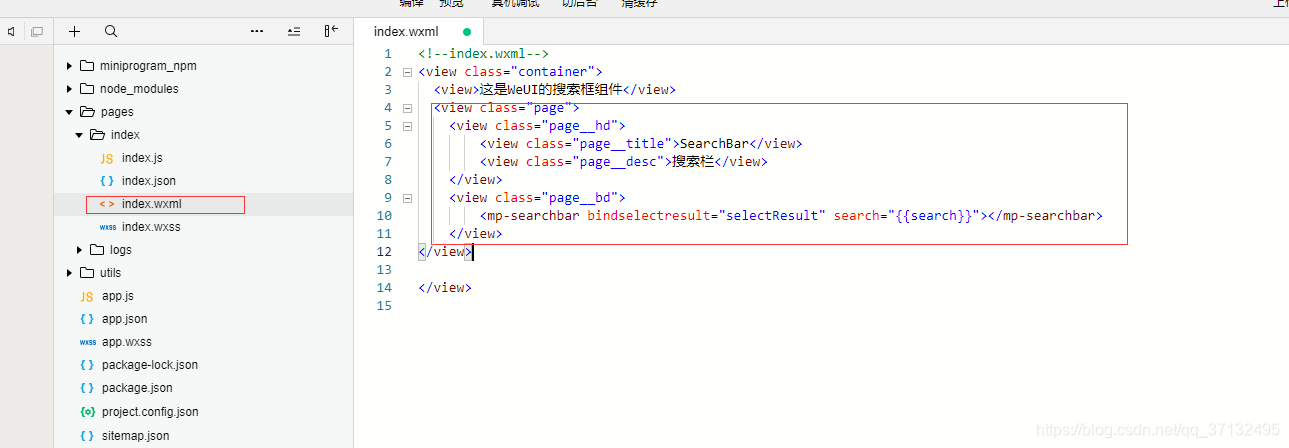Image resolution: width=1289 pixels, height=448 pixels.
Task: Mute simulator sound with speaker icon
Action: click(x=11, y=32)
